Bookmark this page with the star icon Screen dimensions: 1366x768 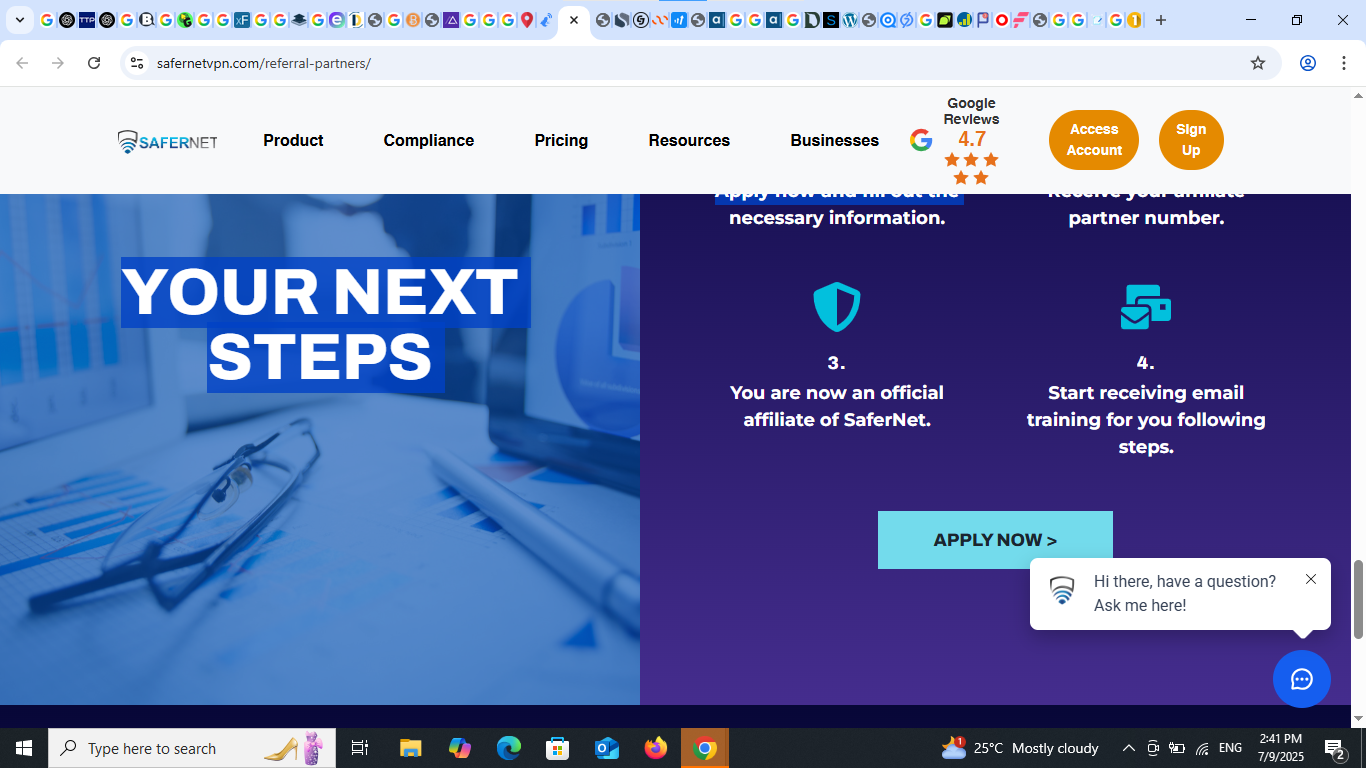1258,63
